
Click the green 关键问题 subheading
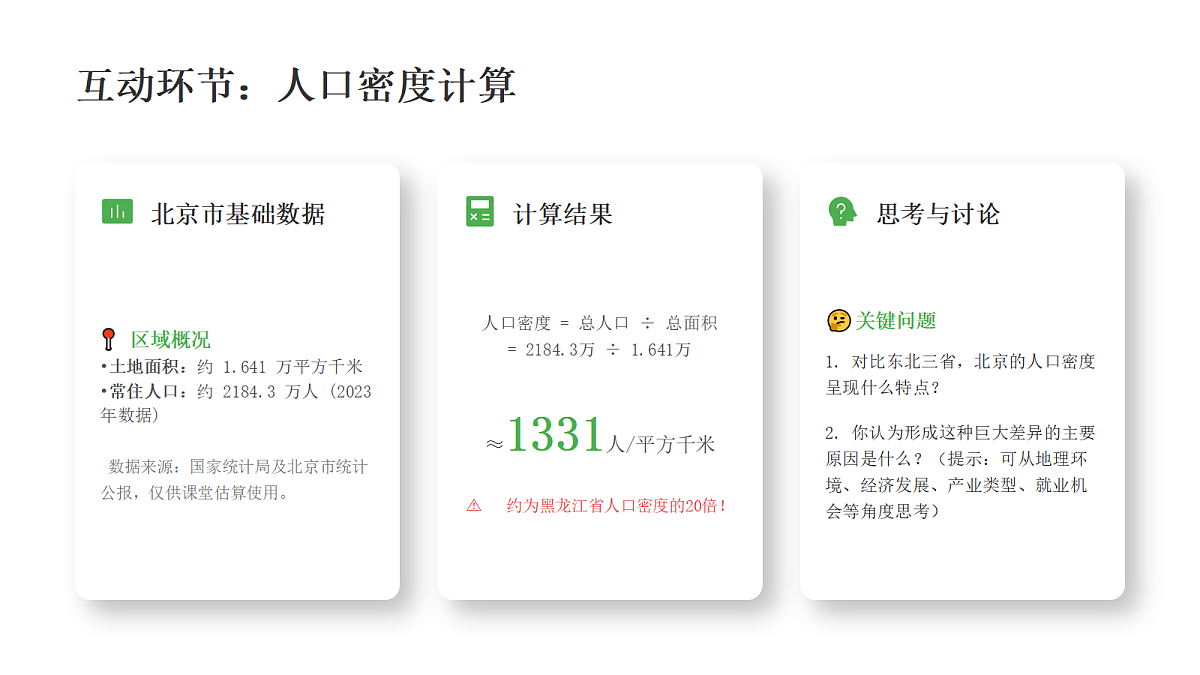pos(896,321)
